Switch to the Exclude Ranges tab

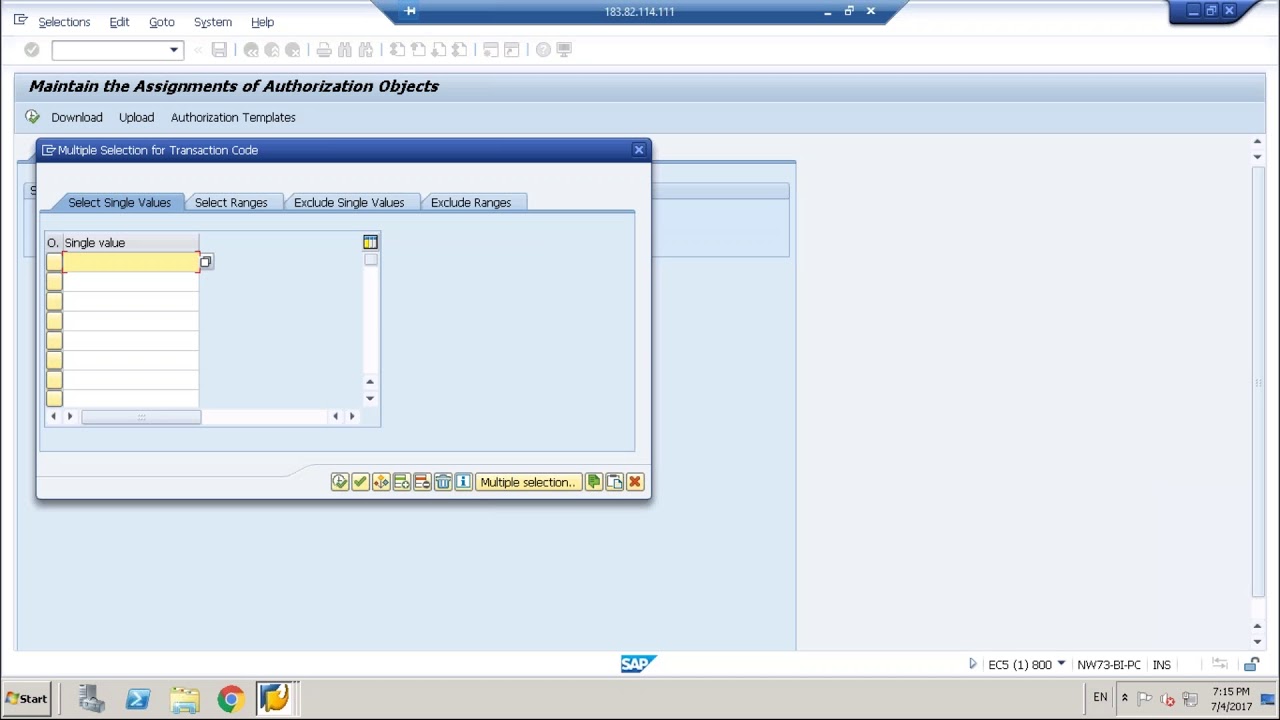pyautogui.click(x=471, y=202)
